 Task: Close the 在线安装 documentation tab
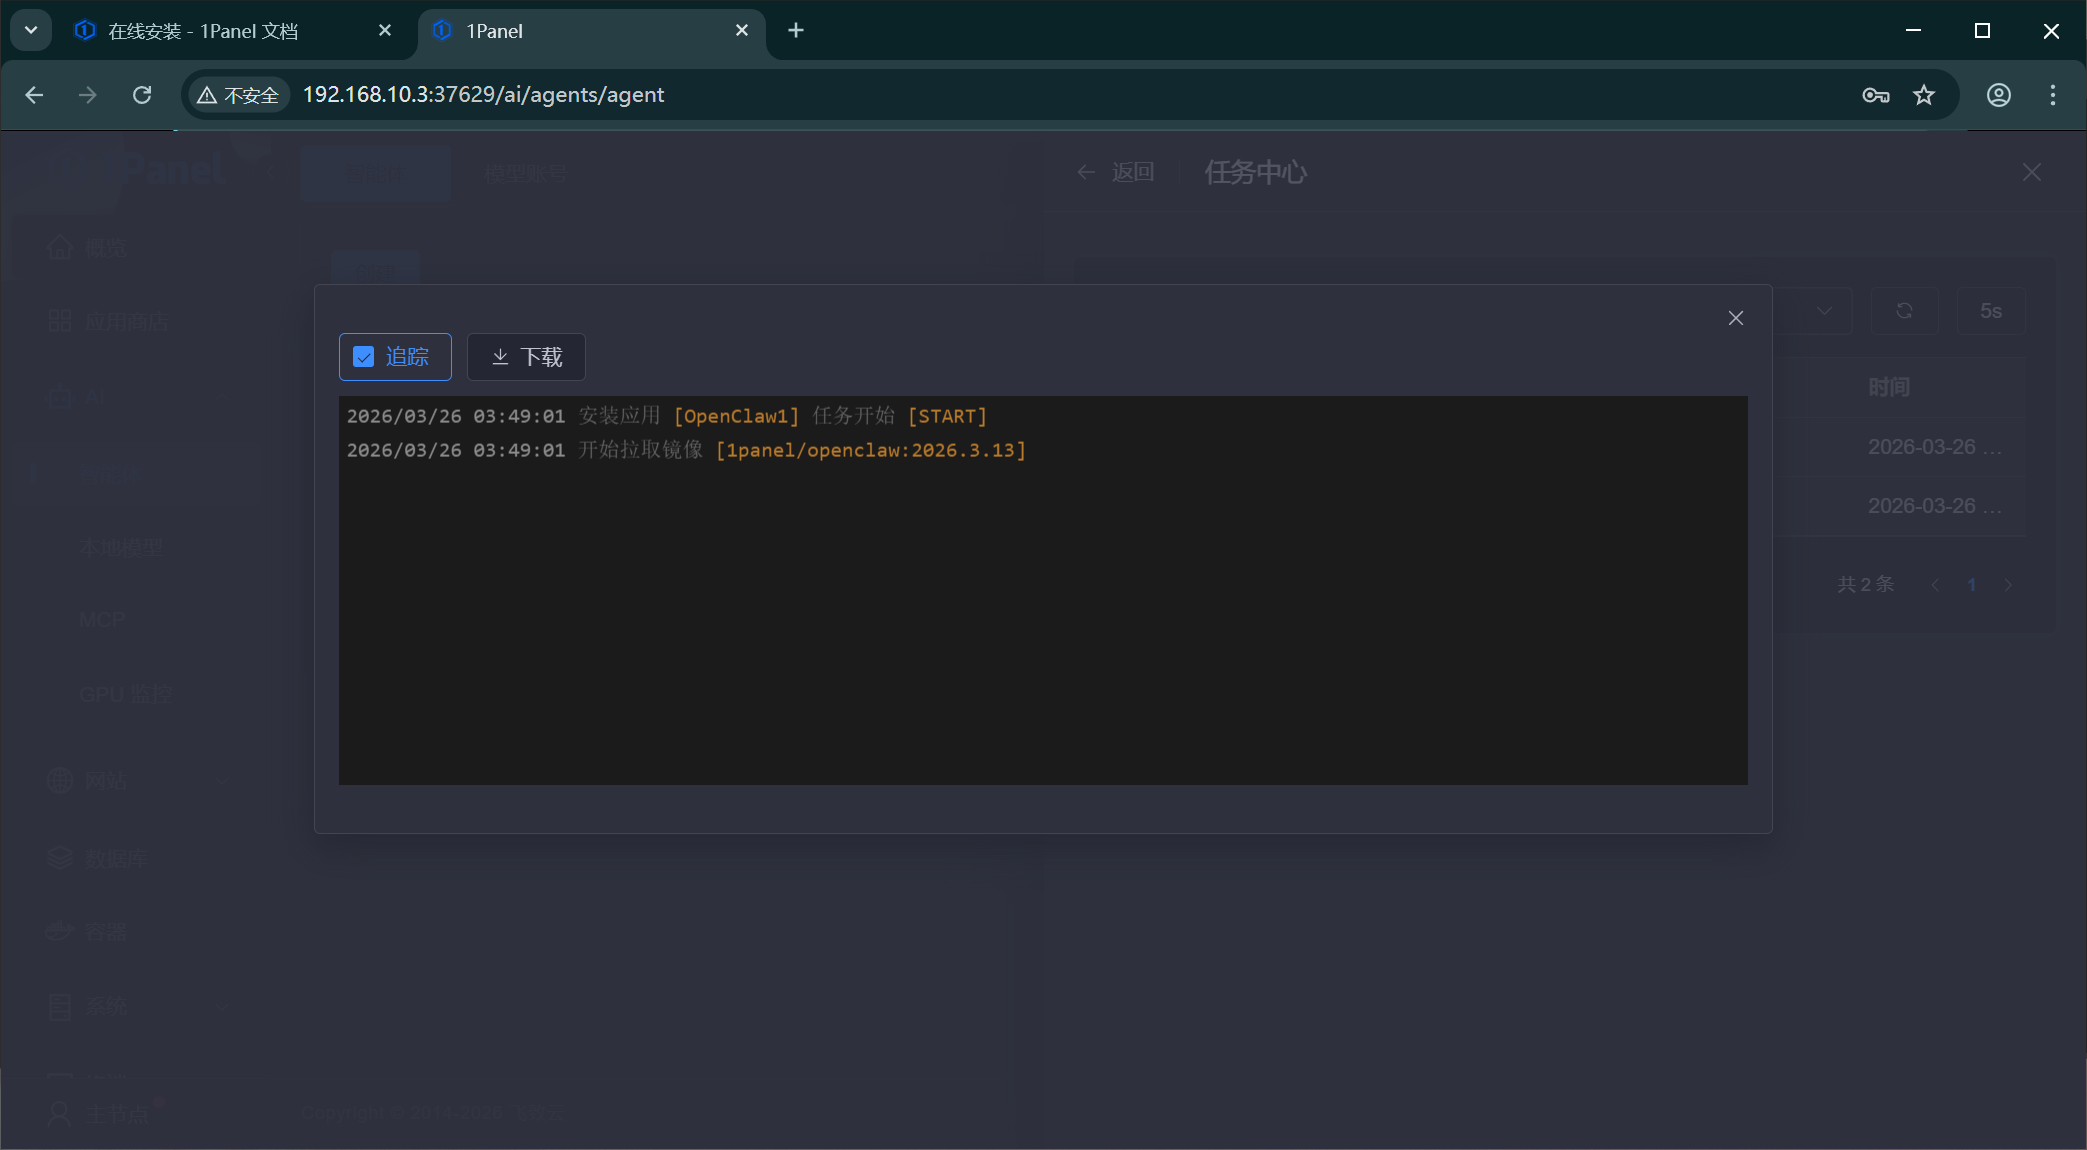click(385, 31)
